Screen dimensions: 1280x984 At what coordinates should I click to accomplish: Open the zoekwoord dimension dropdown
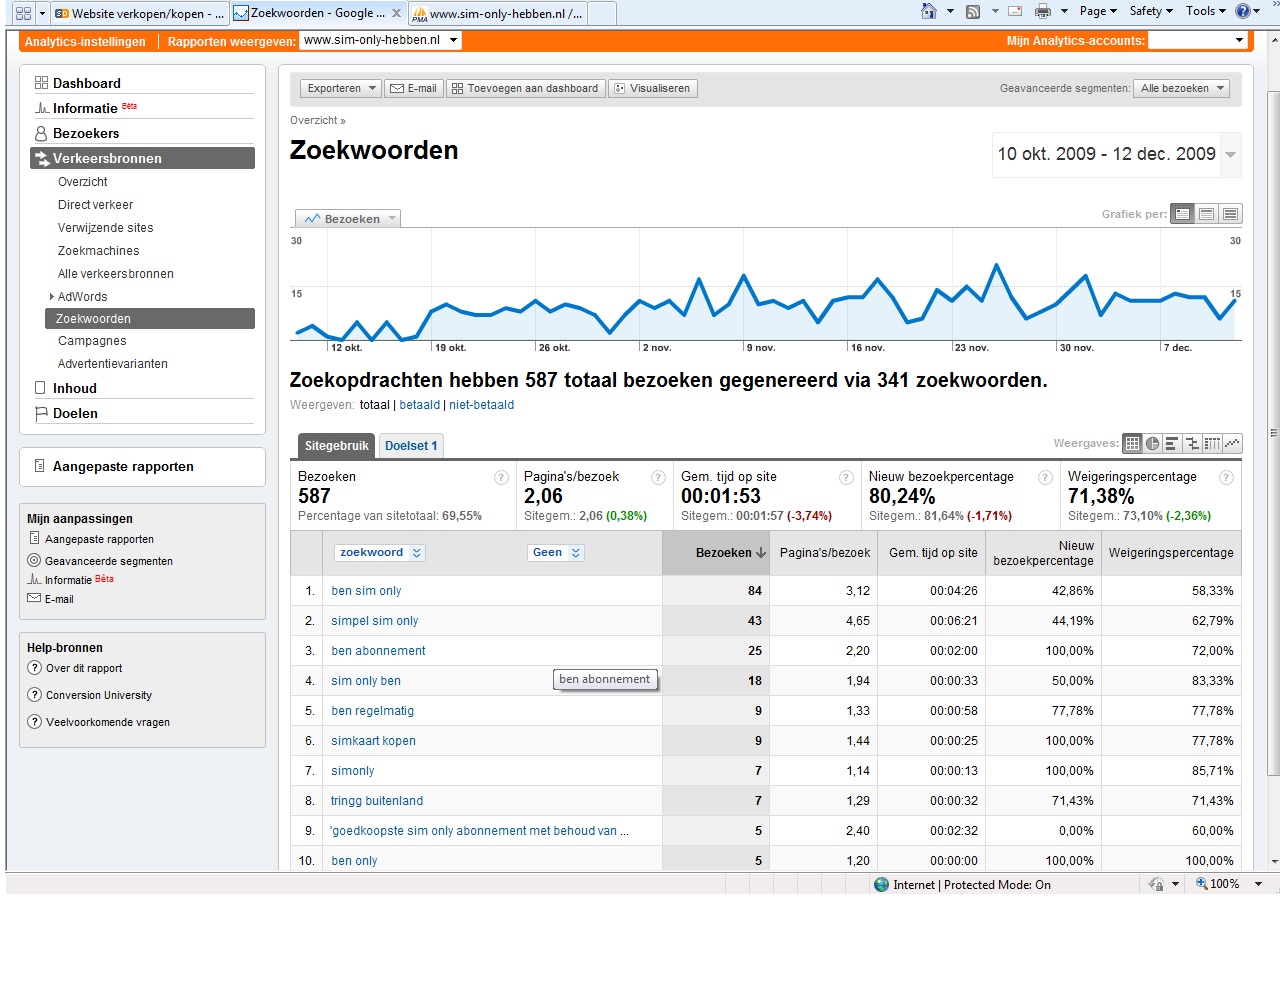[380, 552]
